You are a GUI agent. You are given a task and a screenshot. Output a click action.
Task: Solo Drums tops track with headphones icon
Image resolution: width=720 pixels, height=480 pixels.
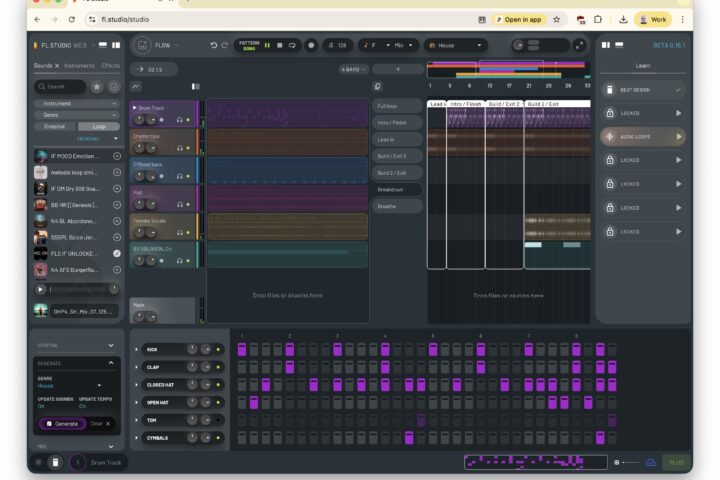coord(180,148)
